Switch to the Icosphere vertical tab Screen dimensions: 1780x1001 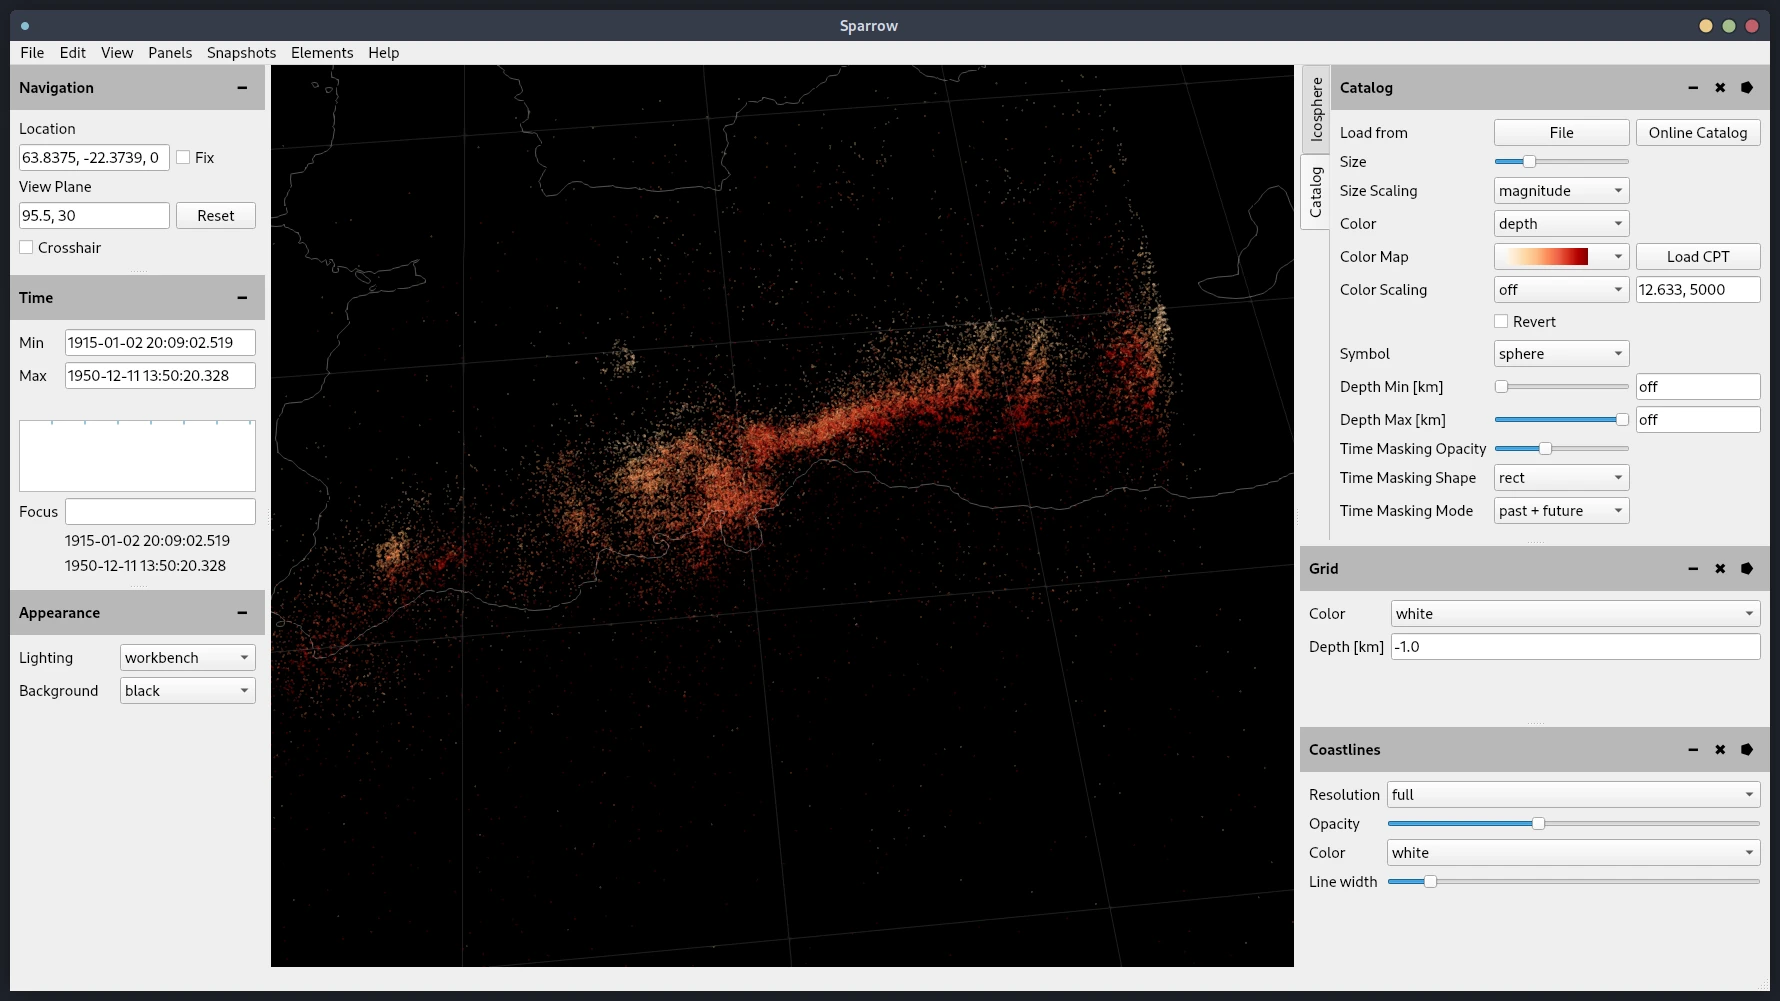[1316, 109]
